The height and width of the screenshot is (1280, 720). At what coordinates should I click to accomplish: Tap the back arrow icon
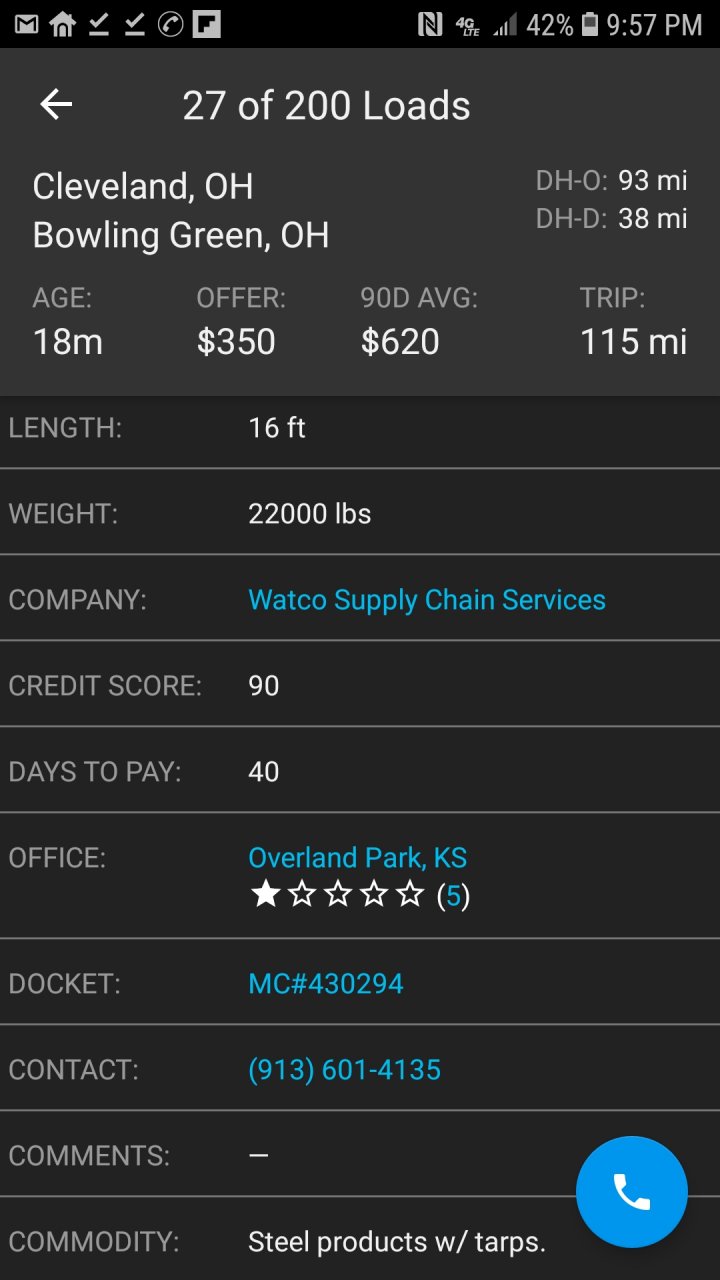(56, 105)
